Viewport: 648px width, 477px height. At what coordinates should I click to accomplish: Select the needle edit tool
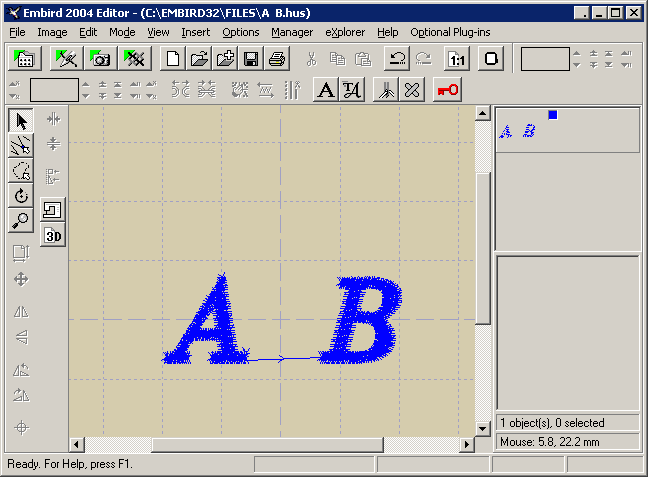[21, 145]
